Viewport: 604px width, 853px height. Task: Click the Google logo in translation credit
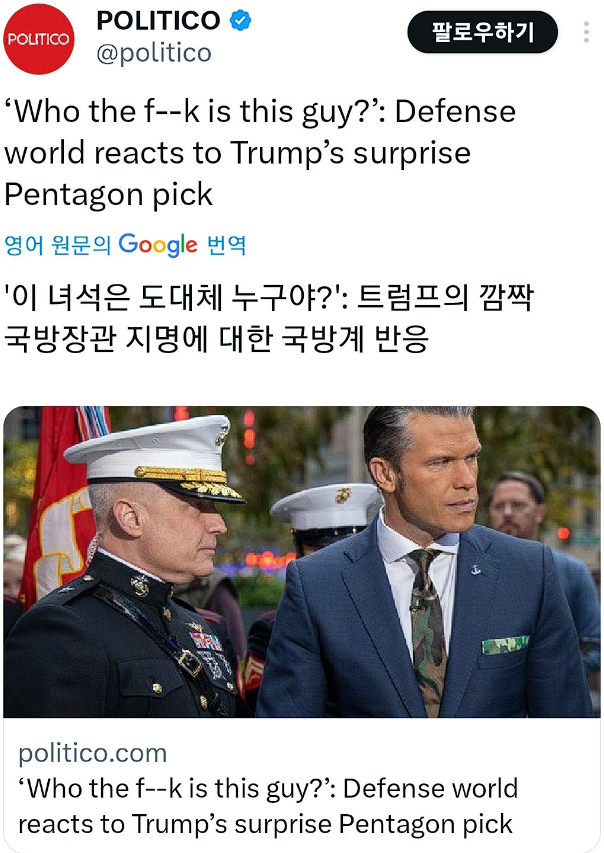click(x=158, y=245)
